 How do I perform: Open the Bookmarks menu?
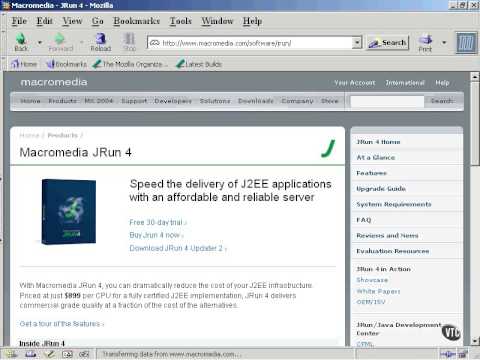coord(136,21)
